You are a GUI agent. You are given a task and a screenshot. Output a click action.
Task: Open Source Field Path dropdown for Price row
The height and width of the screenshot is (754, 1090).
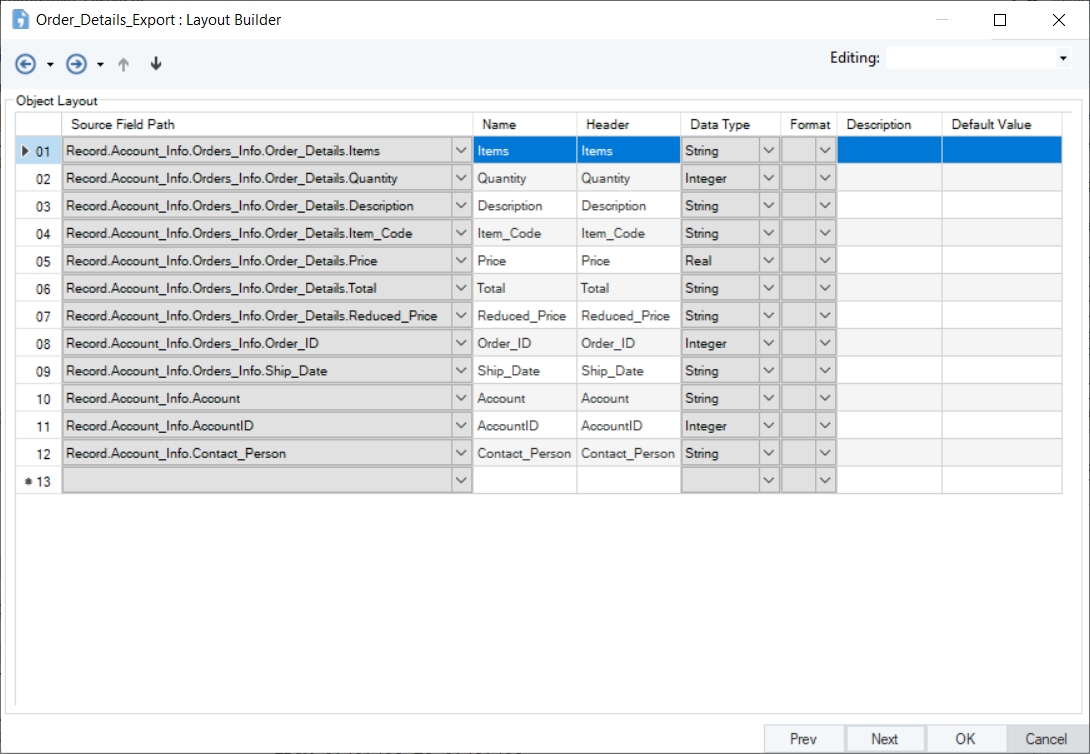pyautogui.click(x=460, y=261)
